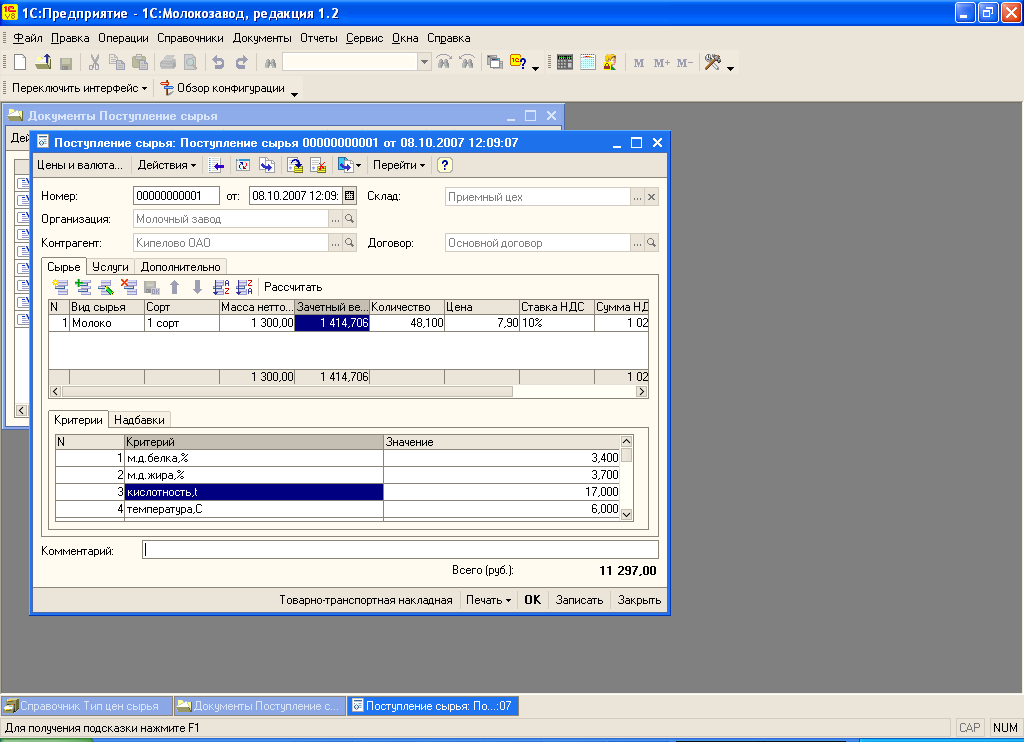Click the move row down arrow icon
The width and height of the screenshot is (1024, 742).
(197, 287)
